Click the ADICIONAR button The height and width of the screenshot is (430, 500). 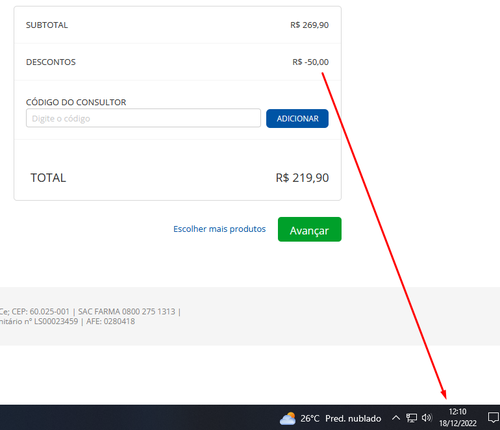(297, 118)
